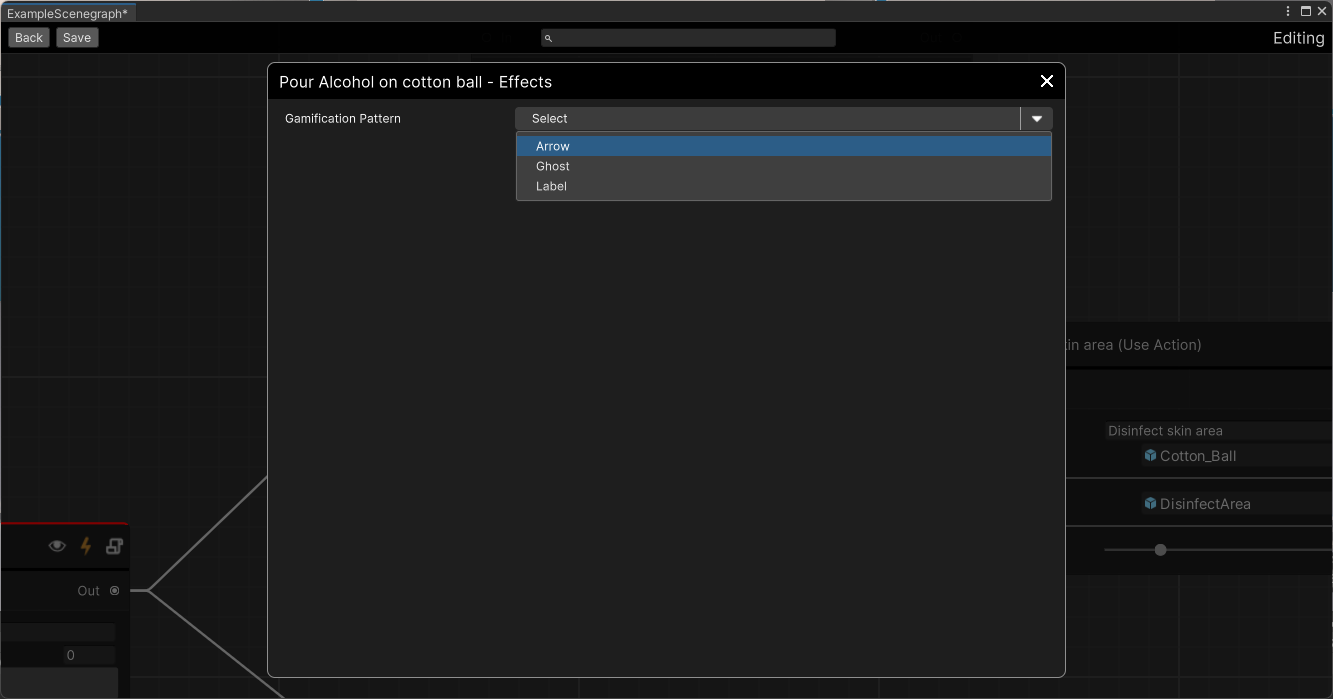Viewport: 1333px width, 699px height.
Task: Open the Gamification Pattern dropdown arrow
Action: pos(1036,118)
